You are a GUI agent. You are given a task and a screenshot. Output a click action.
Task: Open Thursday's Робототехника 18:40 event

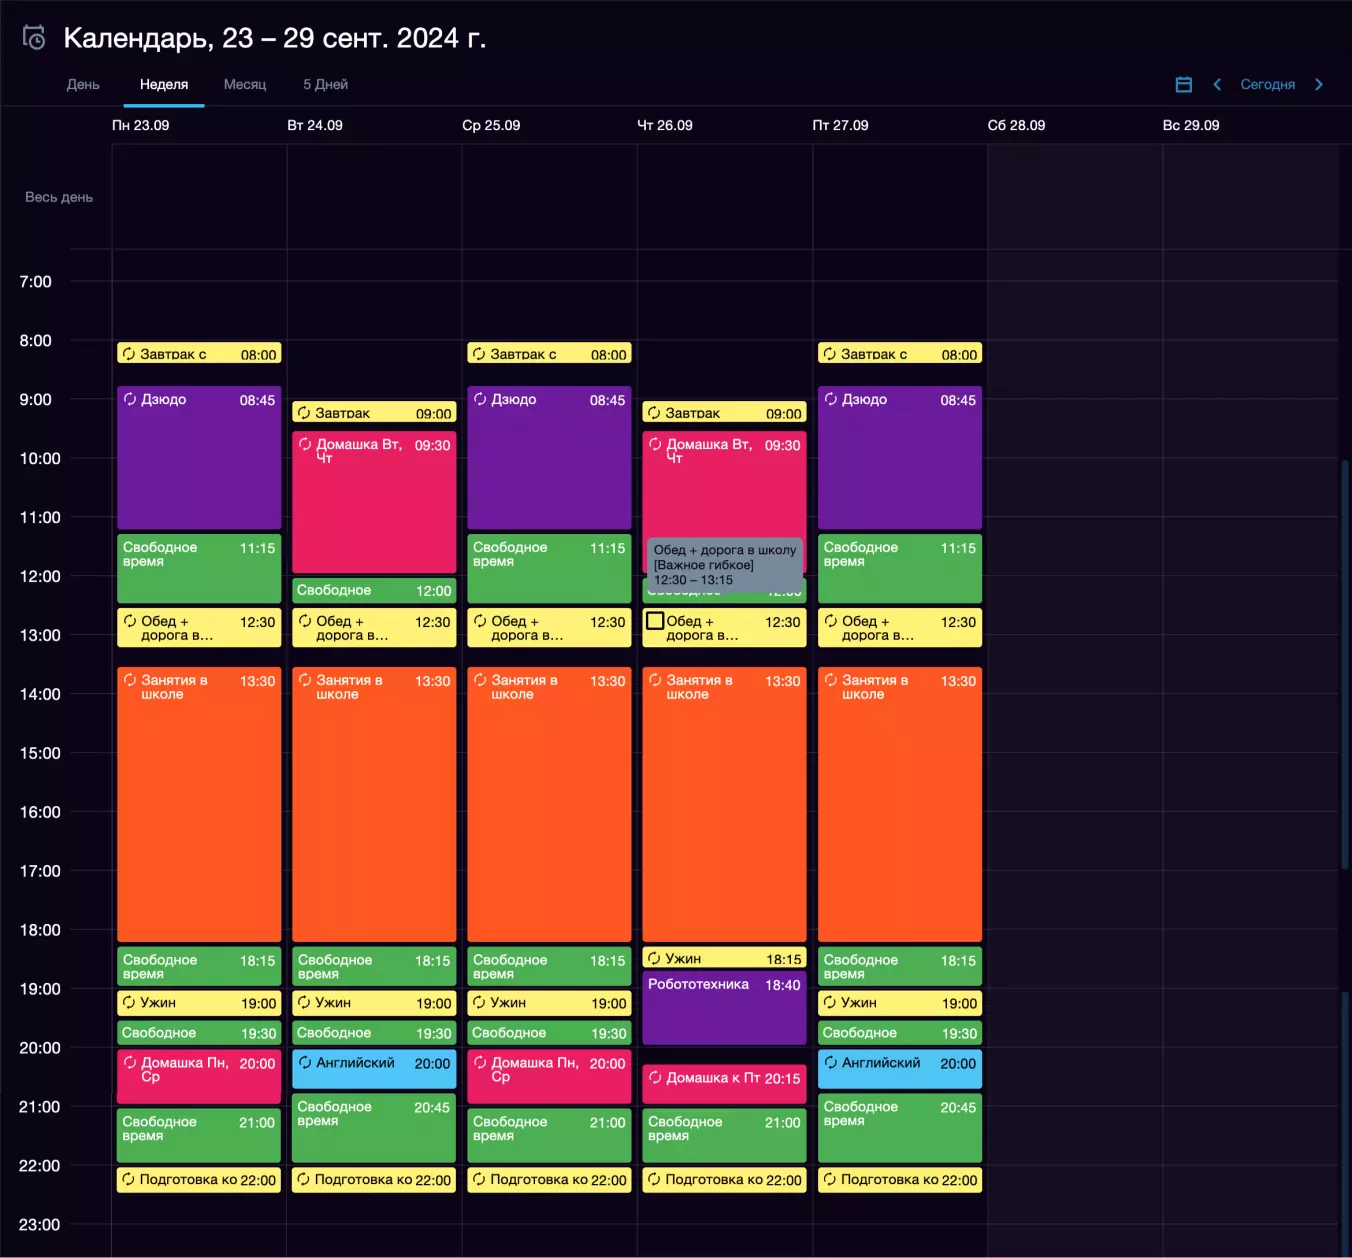(x=724, y=1008)
